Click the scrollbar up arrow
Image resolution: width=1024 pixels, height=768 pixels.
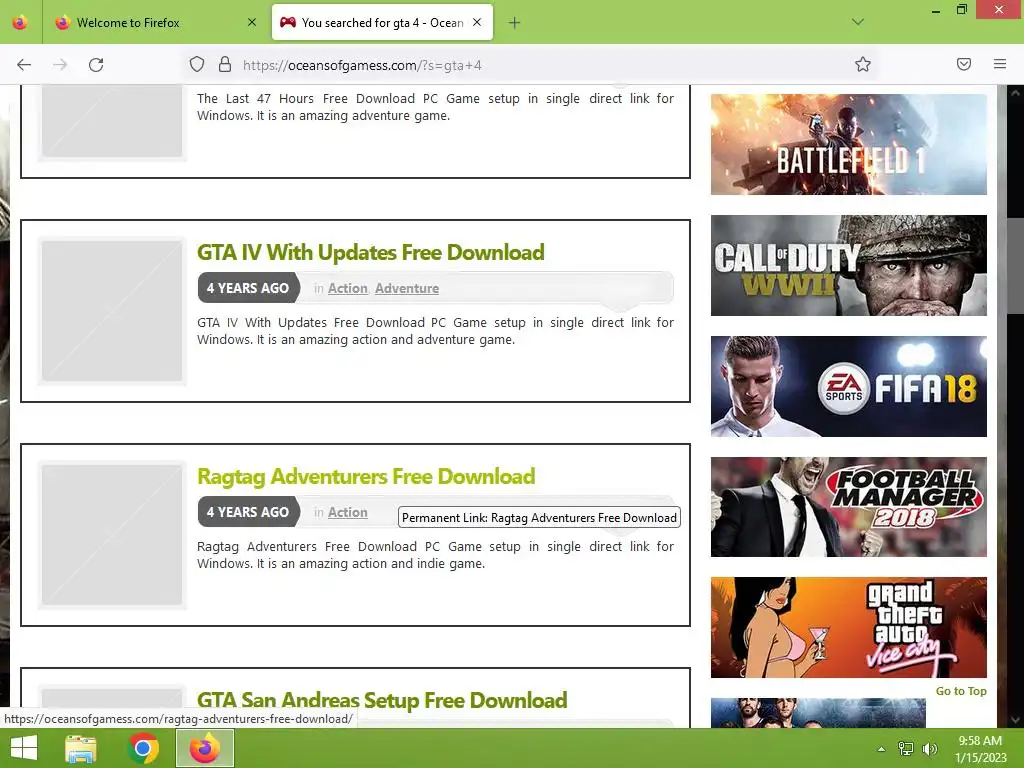coord(1015,93)
